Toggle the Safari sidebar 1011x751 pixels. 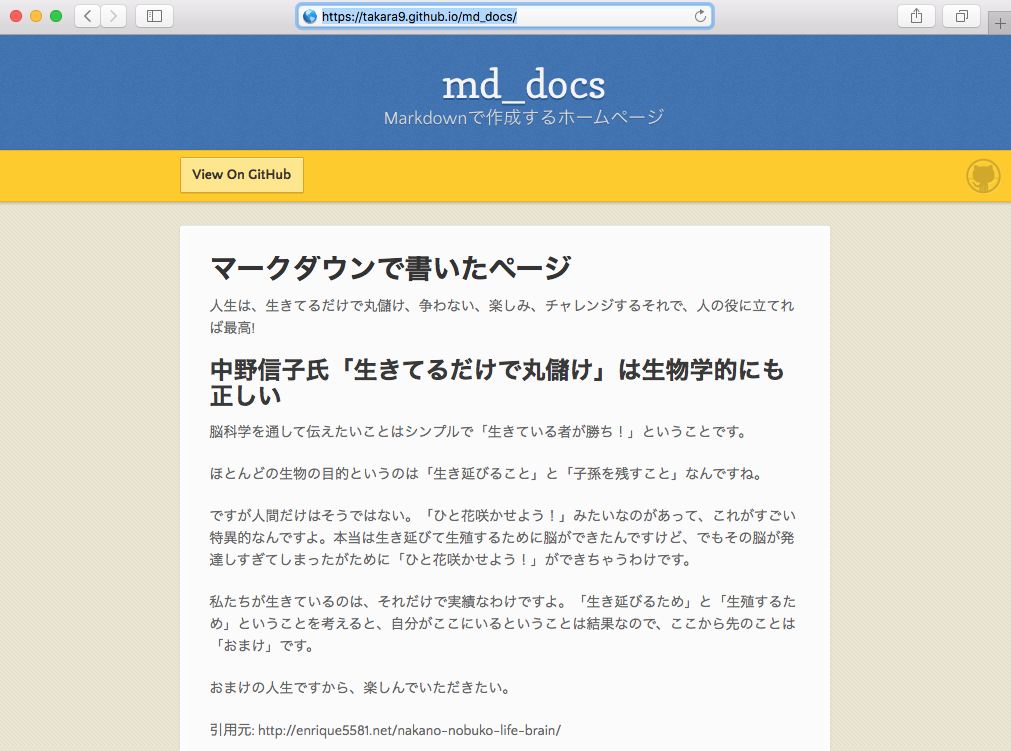153,16
